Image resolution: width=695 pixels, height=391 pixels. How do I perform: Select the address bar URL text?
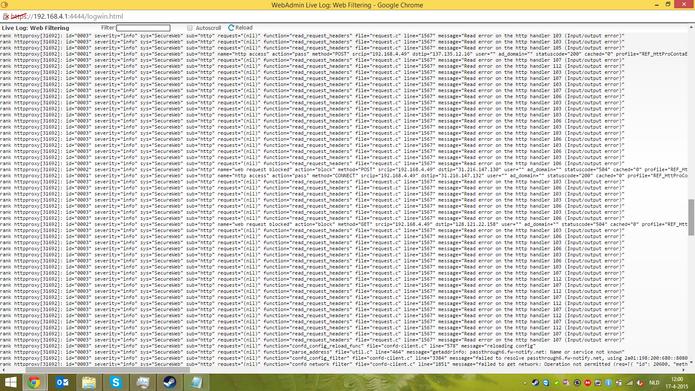[x=66, y=16]
